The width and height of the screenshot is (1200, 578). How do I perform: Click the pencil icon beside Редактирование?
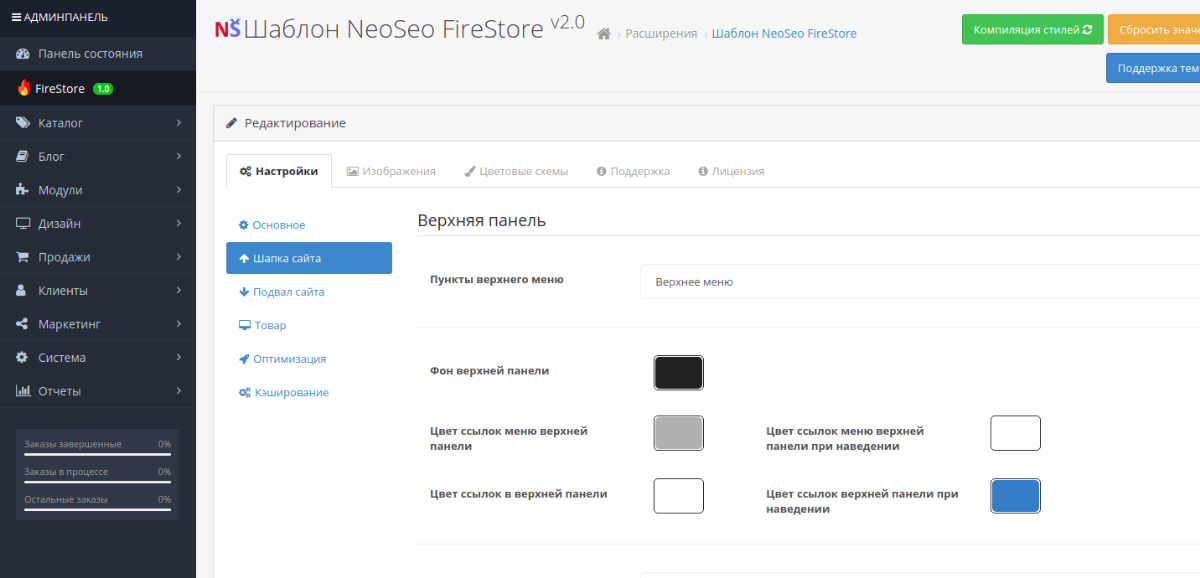coord(232,123)
